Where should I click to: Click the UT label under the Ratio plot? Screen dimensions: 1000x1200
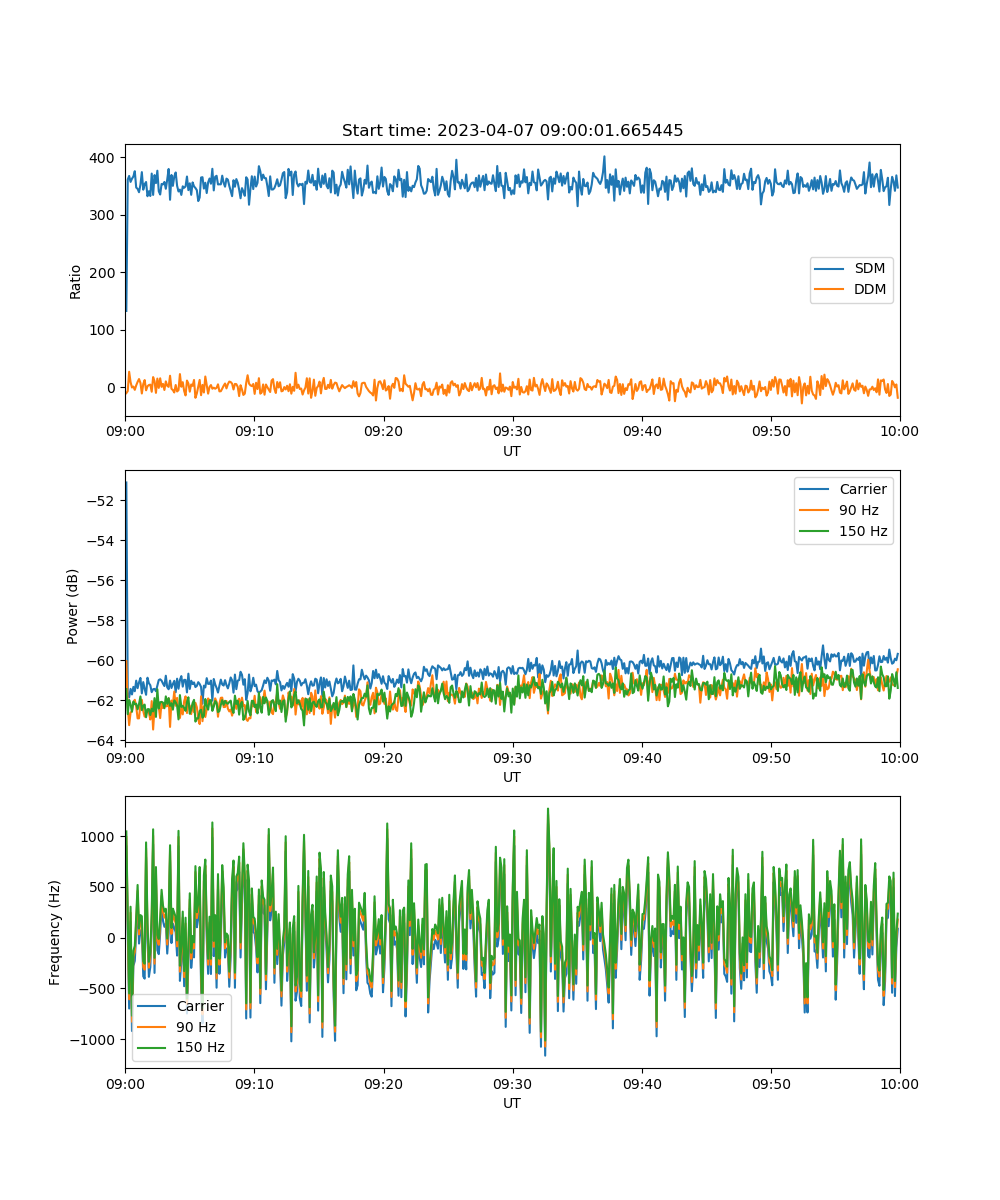512,451
